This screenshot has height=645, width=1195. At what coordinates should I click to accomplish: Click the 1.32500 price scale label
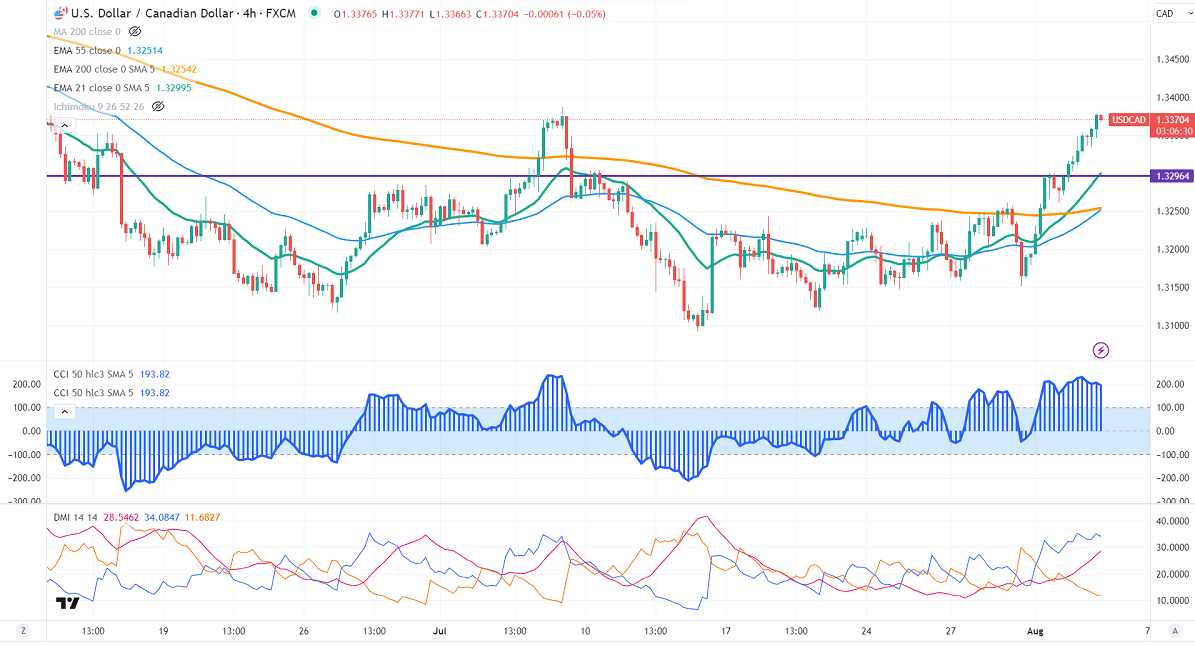1172,211
